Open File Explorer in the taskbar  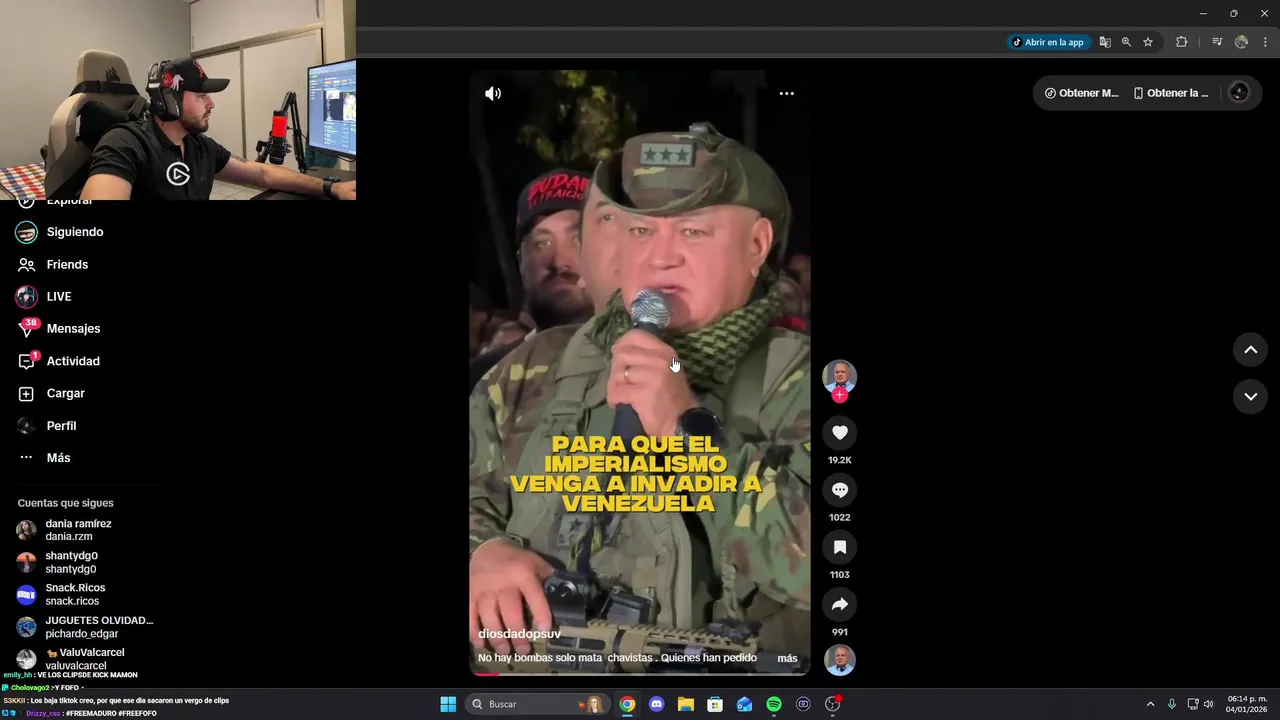tap(685, 704)
